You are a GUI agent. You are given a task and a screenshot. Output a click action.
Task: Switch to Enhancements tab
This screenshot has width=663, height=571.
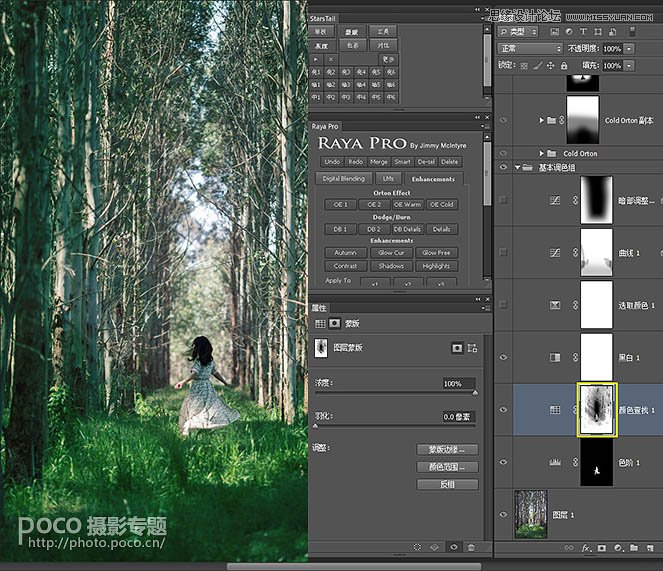(433, 179)
